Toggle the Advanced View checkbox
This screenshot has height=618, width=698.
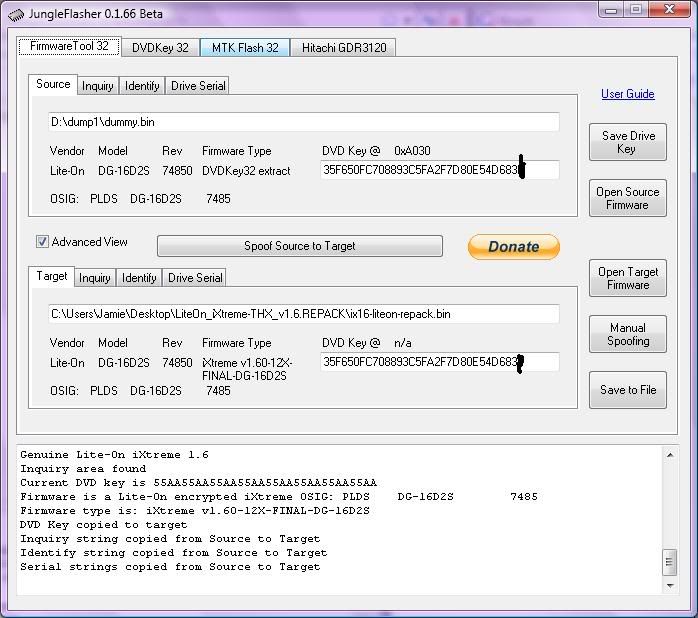point(43,242)
